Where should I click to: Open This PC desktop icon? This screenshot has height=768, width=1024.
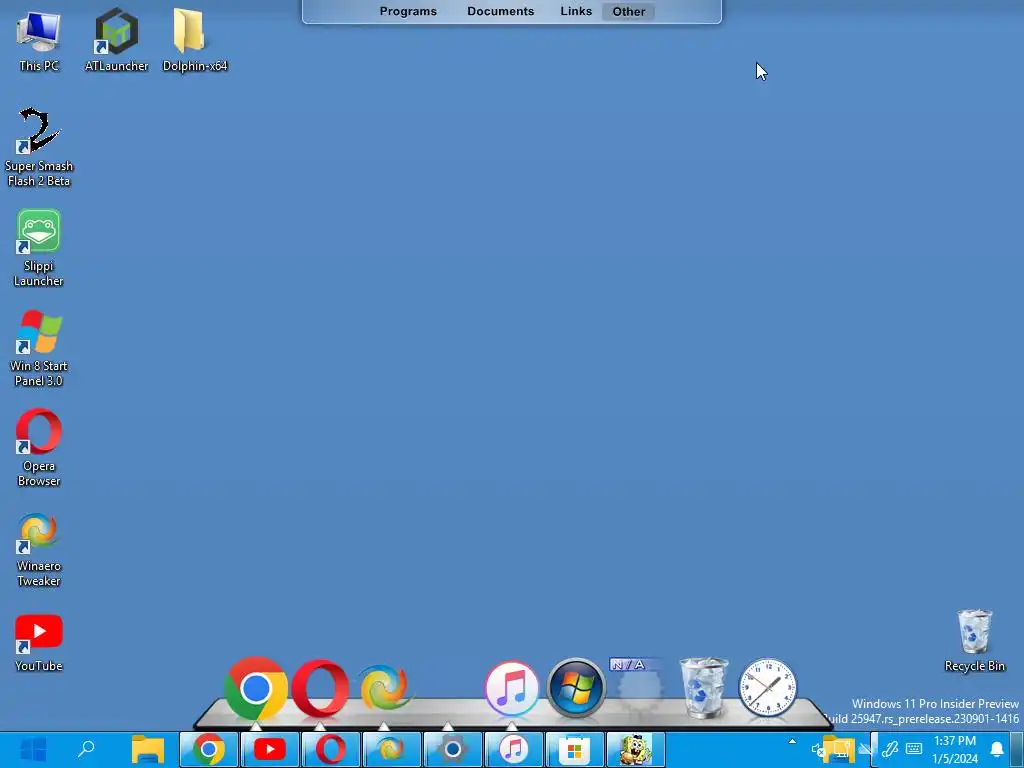coord(39,40)
